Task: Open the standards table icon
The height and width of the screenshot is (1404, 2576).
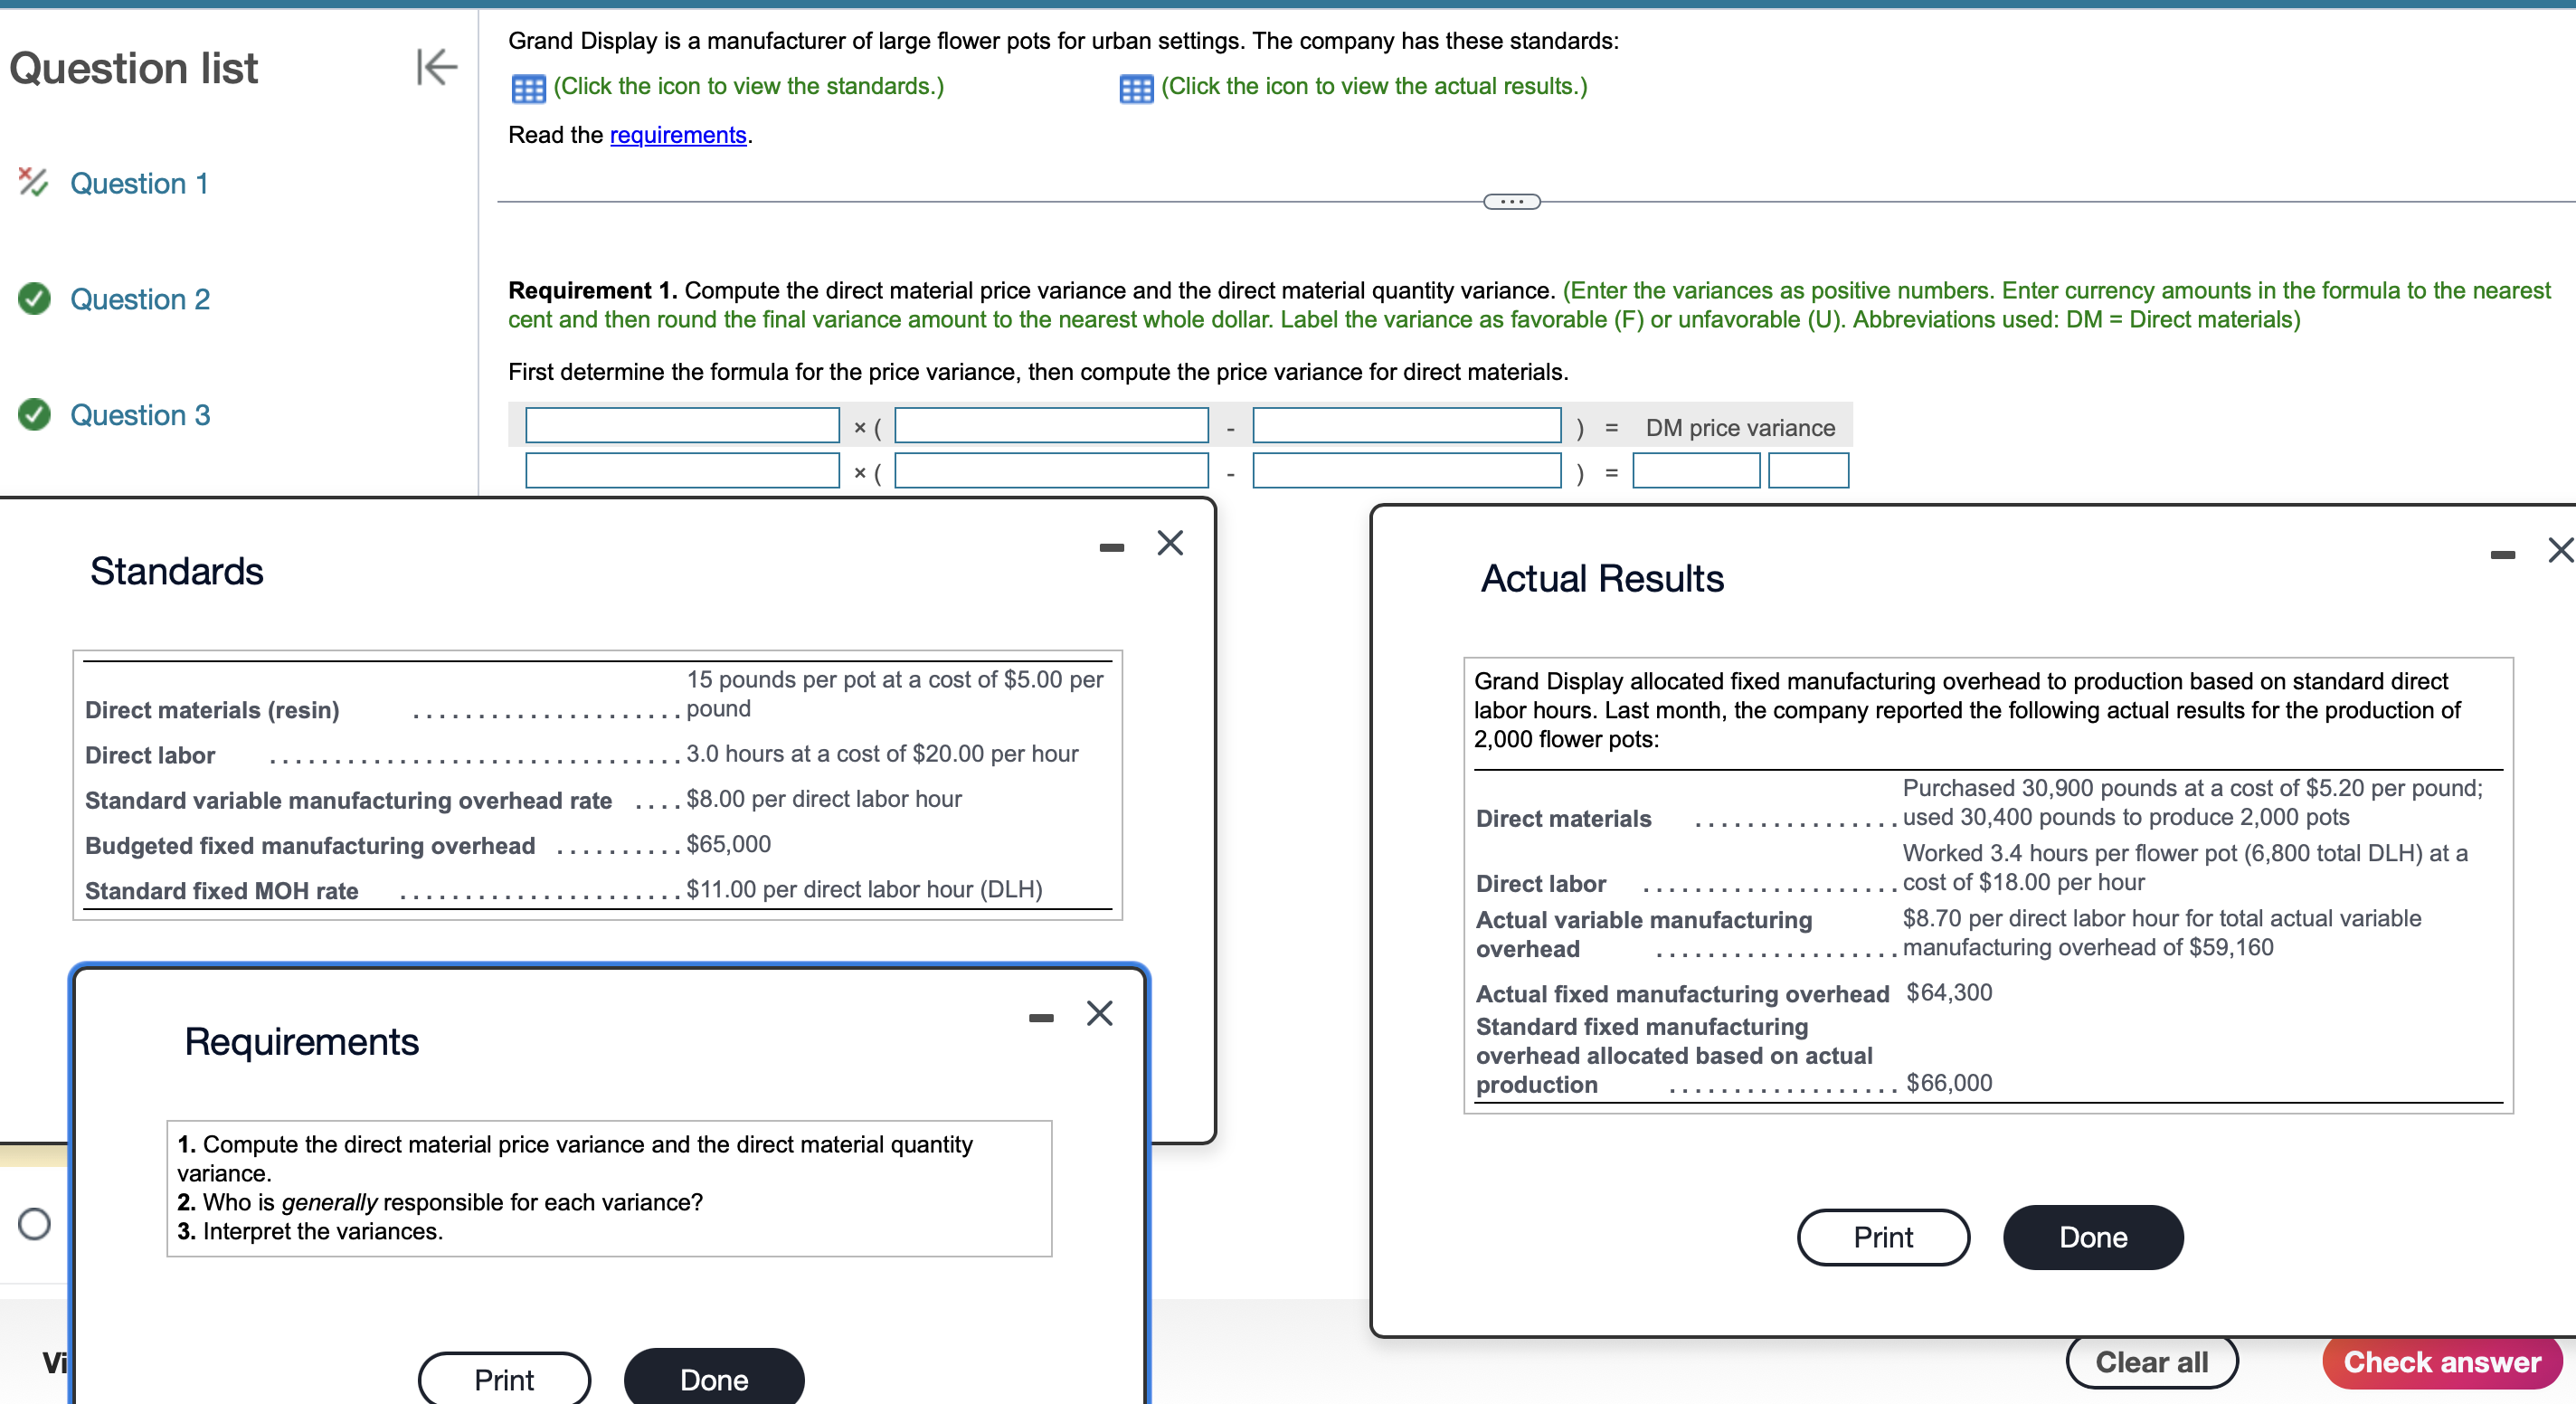Action: tap(527, 88)
